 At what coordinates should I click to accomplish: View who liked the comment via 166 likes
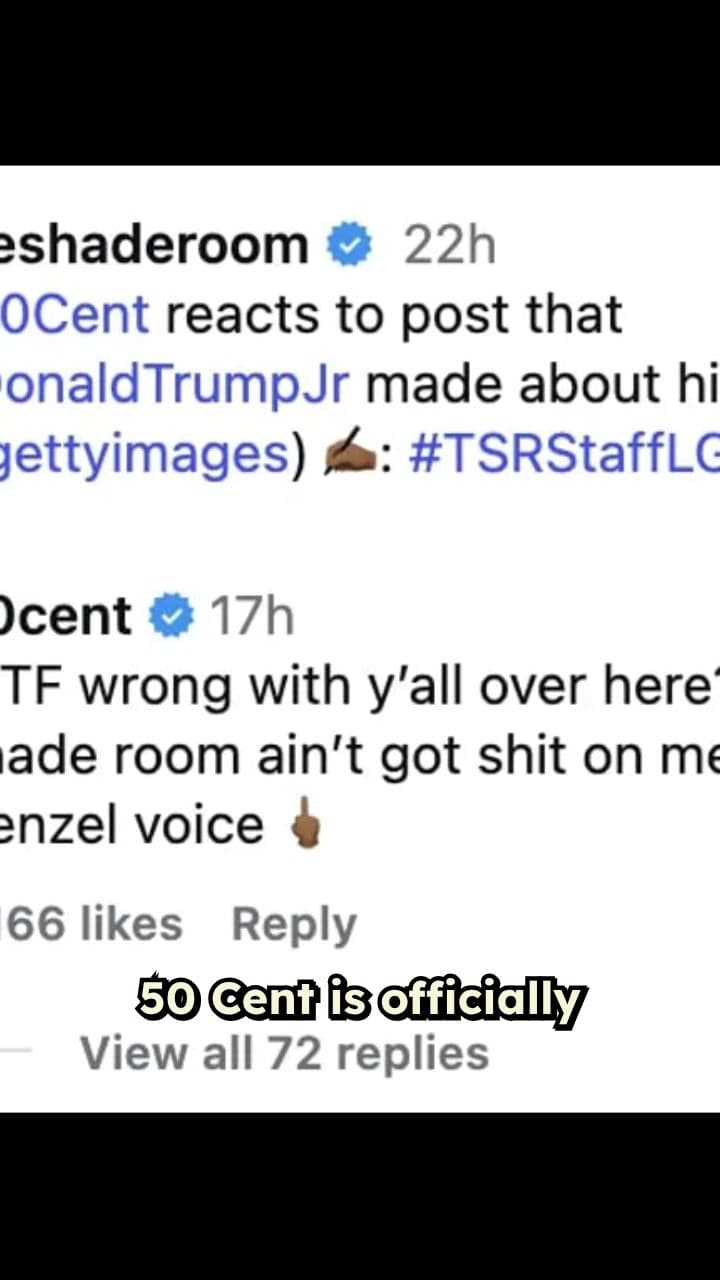pos(90,923)
